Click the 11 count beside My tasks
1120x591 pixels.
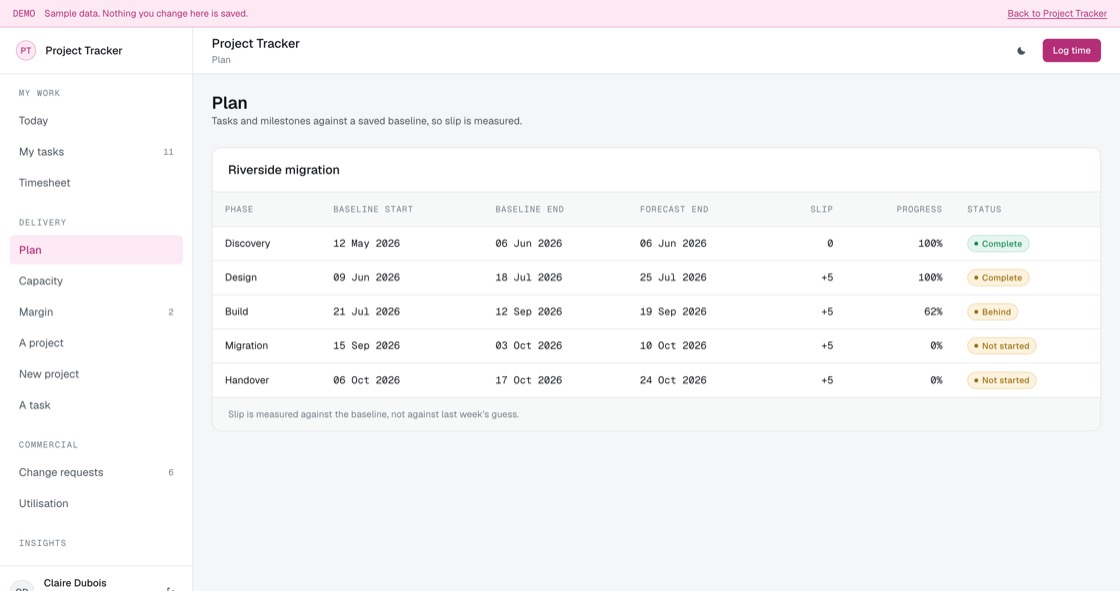pos(169,152)
